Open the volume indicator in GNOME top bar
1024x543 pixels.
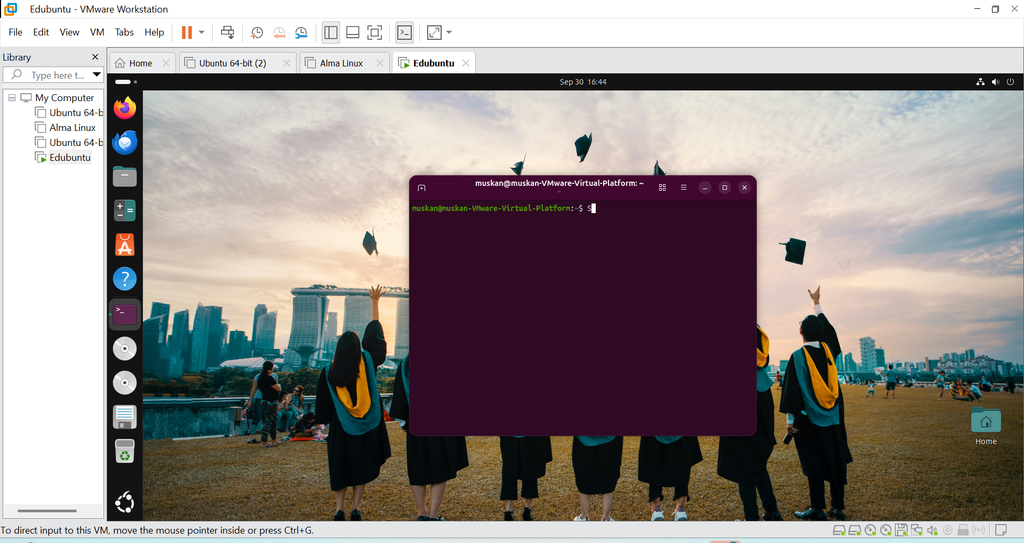tap(995, 82)
